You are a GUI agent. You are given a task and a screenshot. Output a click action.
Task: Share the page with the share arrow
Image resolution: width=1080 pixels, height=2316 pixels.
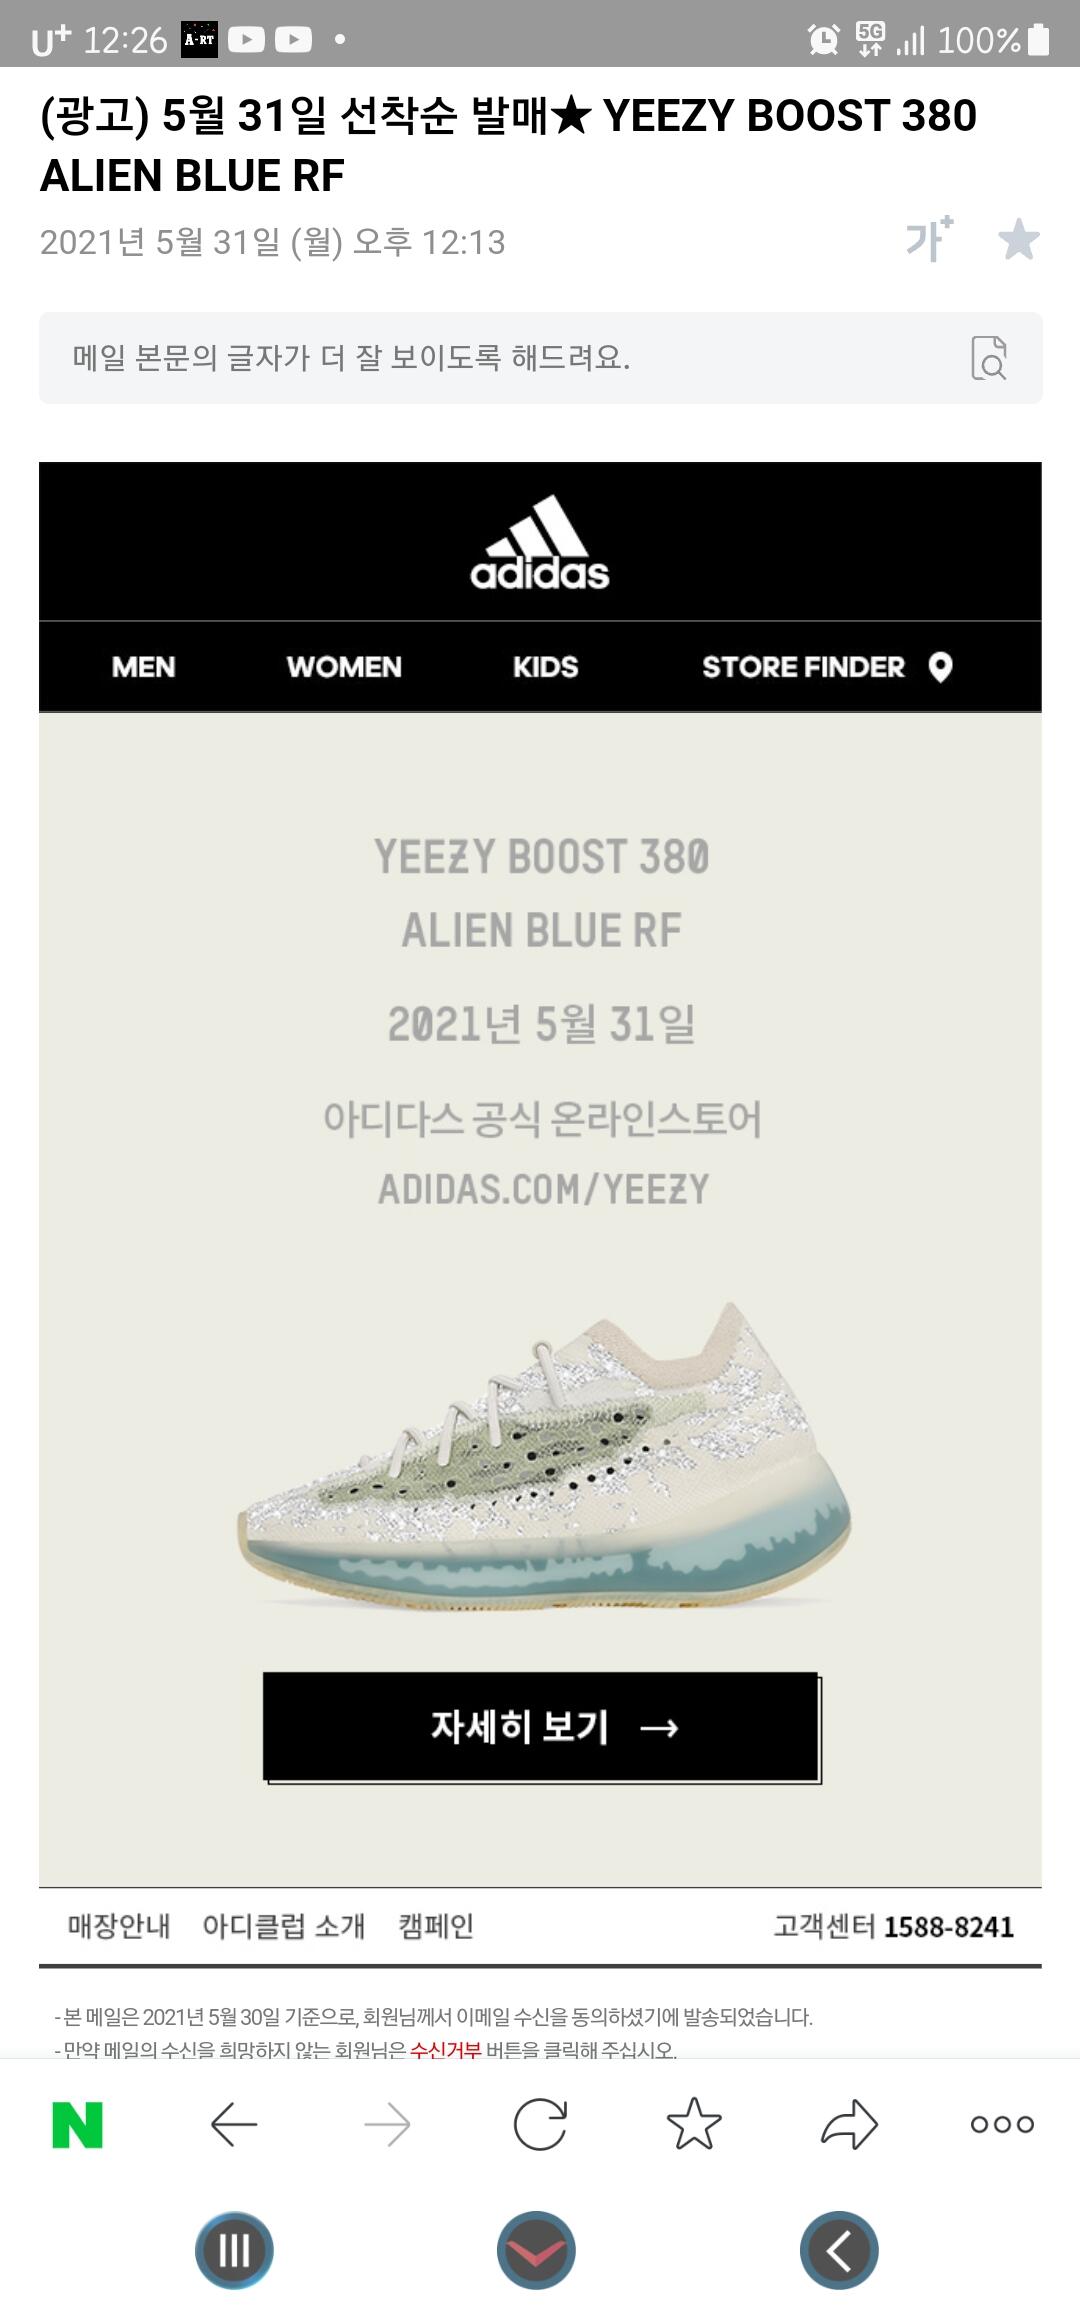[849, 2125]
